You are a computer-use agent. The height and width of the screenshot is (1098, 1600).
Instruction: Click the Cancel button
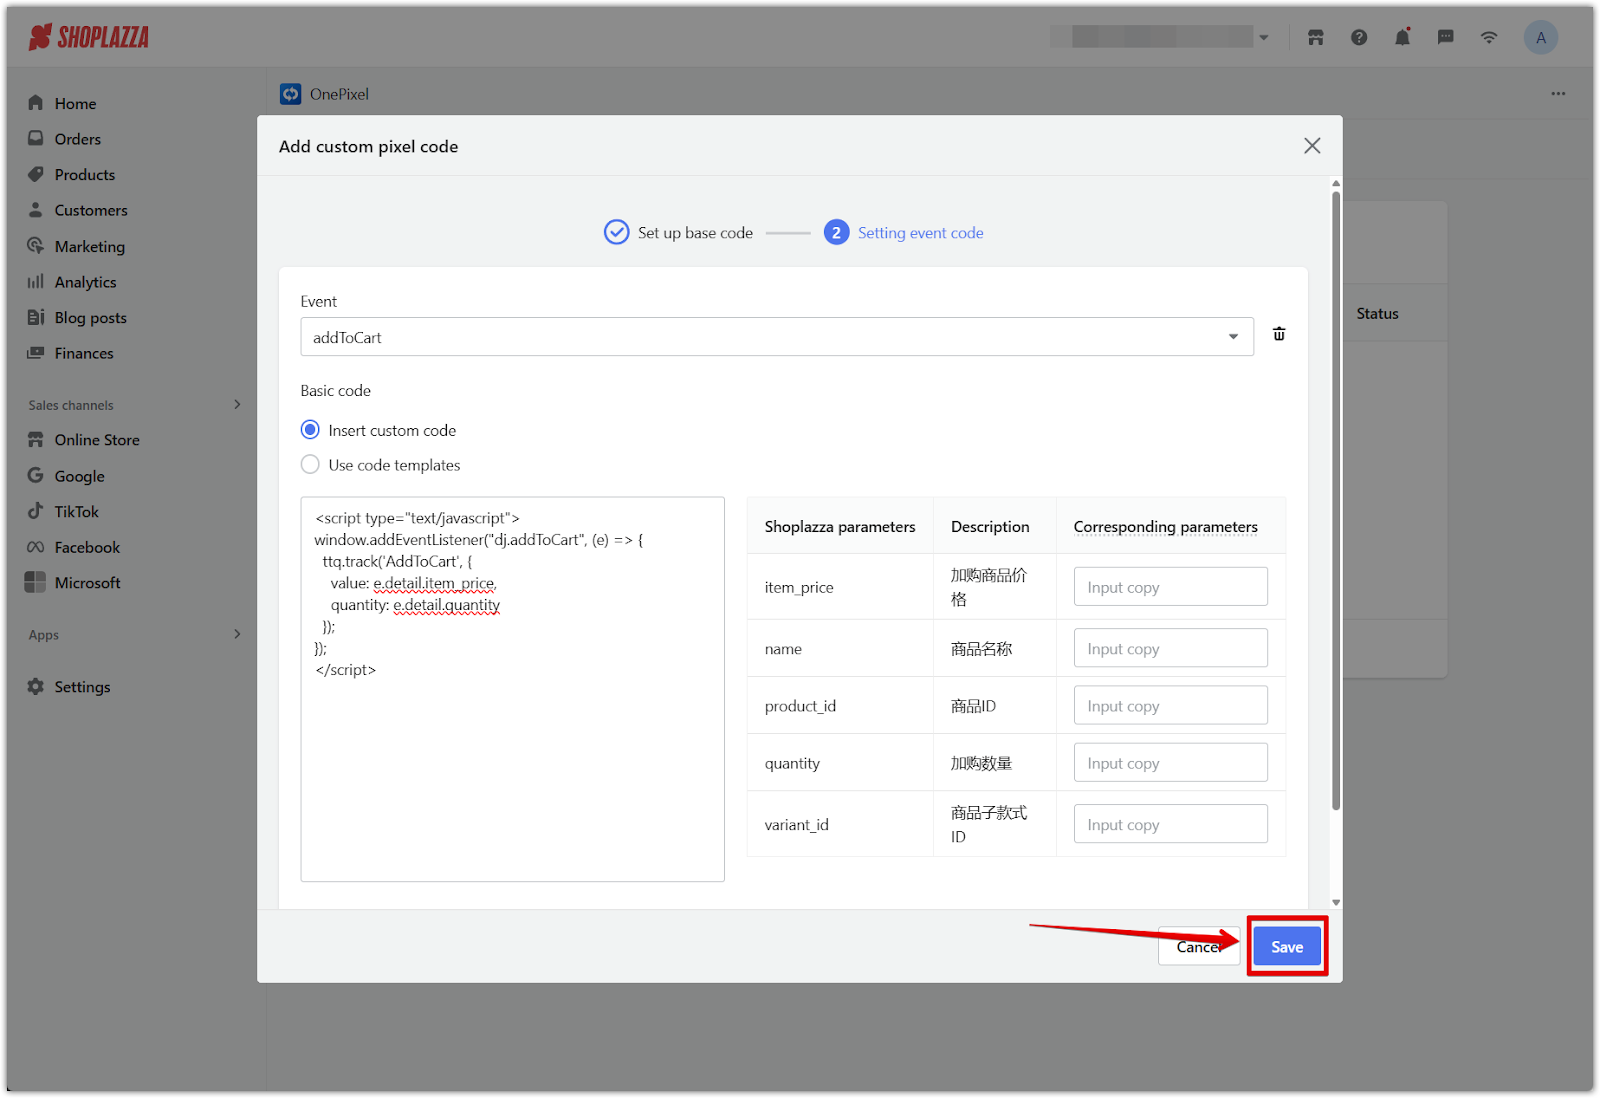click(x=1198, y=947)
